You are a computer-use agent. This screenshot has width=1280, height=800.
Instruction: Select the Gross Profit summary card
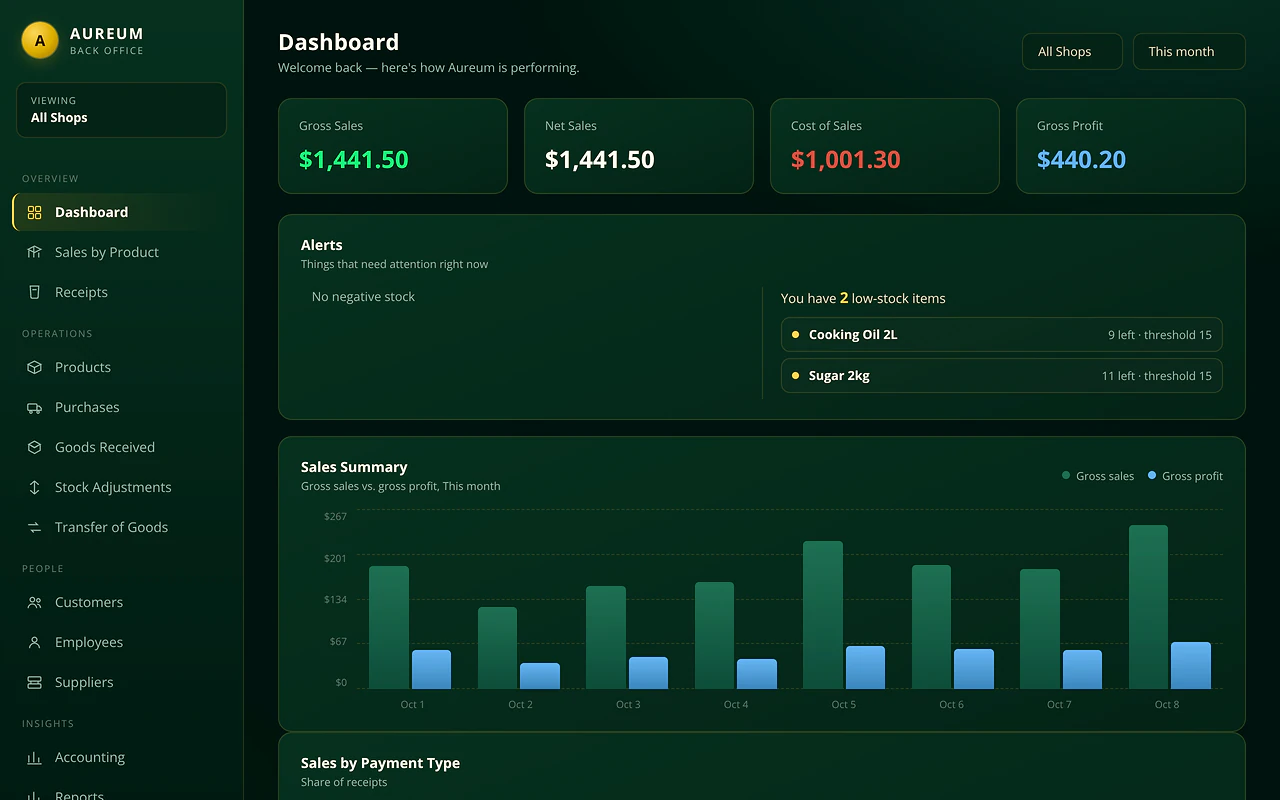(1131, 146)
